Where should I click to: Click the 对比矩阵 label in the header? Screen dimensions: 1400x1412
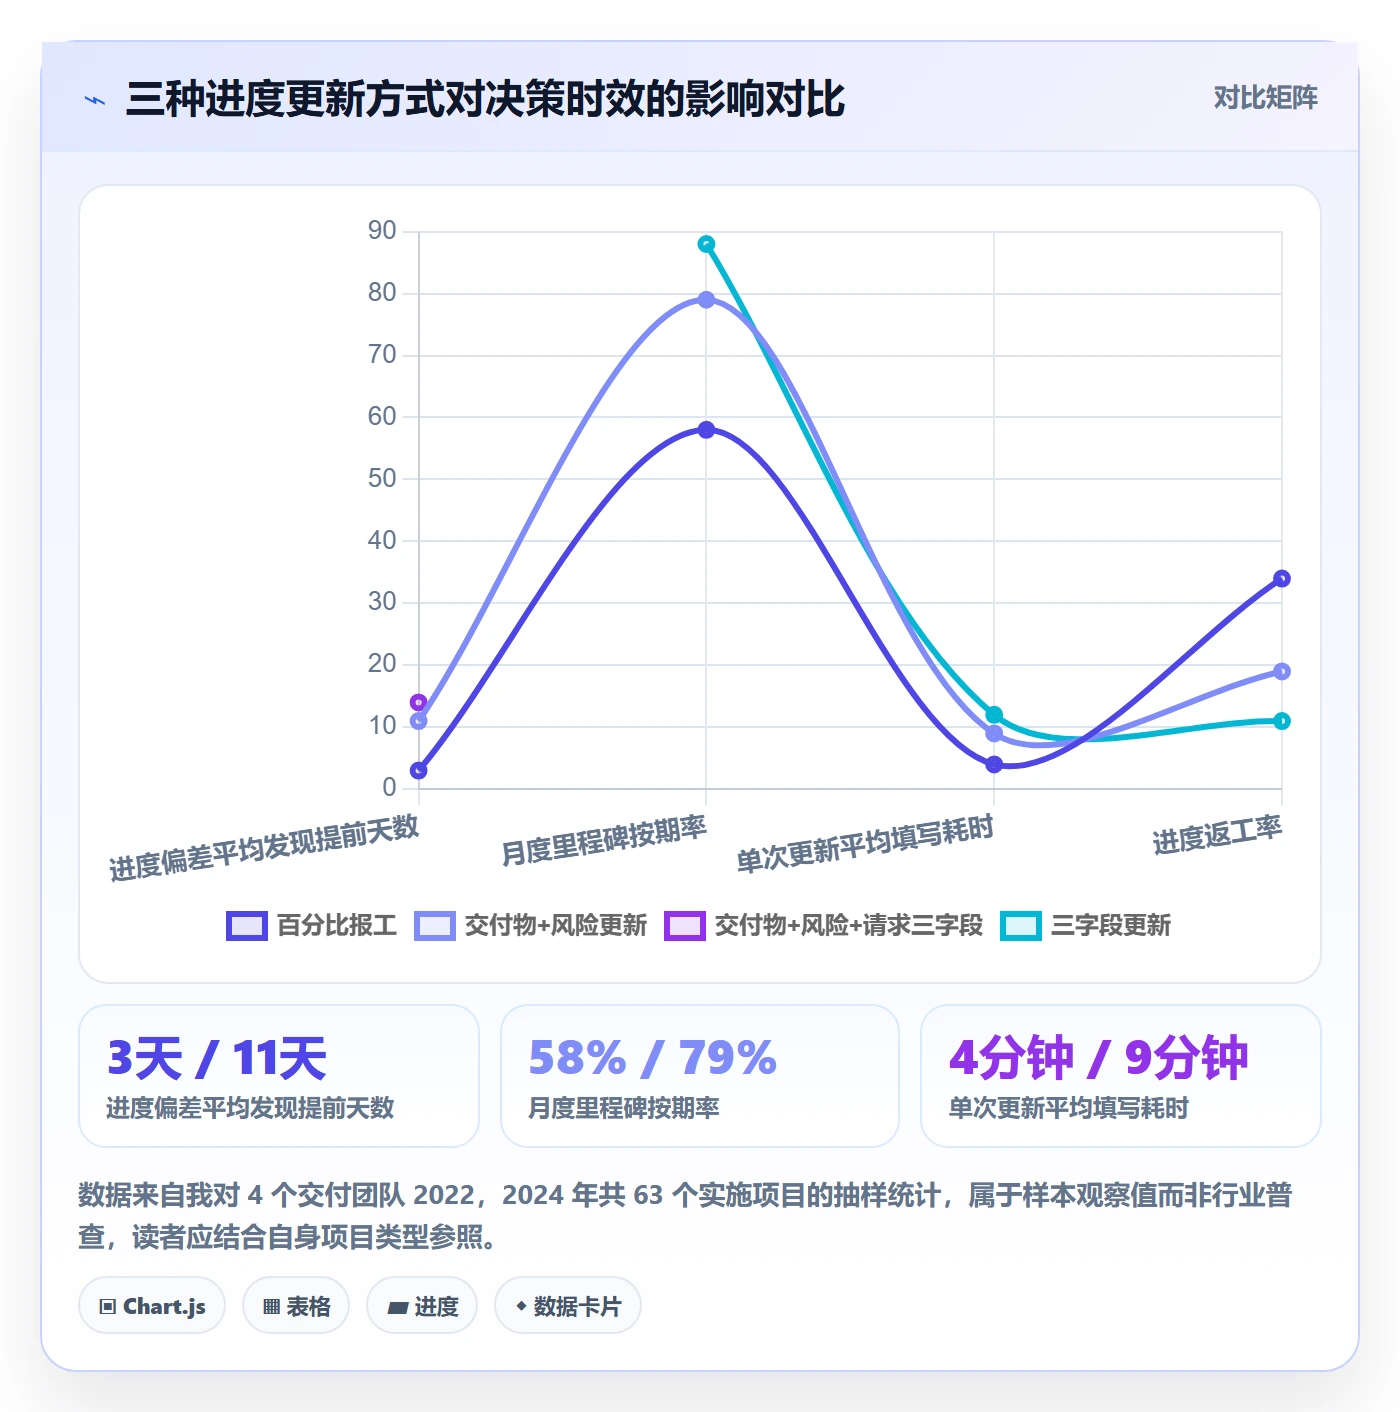tap(1265, 98)
